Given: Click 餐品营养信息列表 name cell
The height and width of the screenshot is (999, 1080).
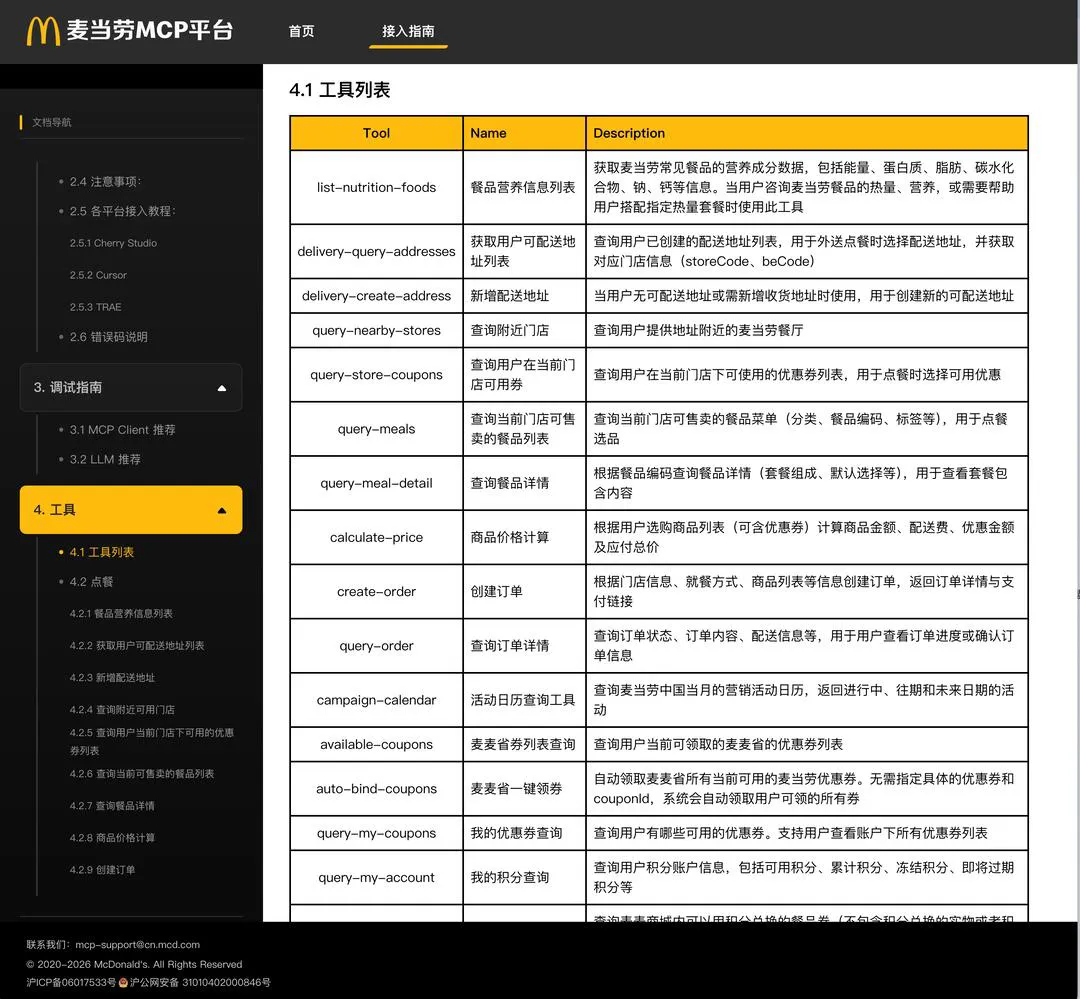Looking at the screenshot, I should click(523, 187).
